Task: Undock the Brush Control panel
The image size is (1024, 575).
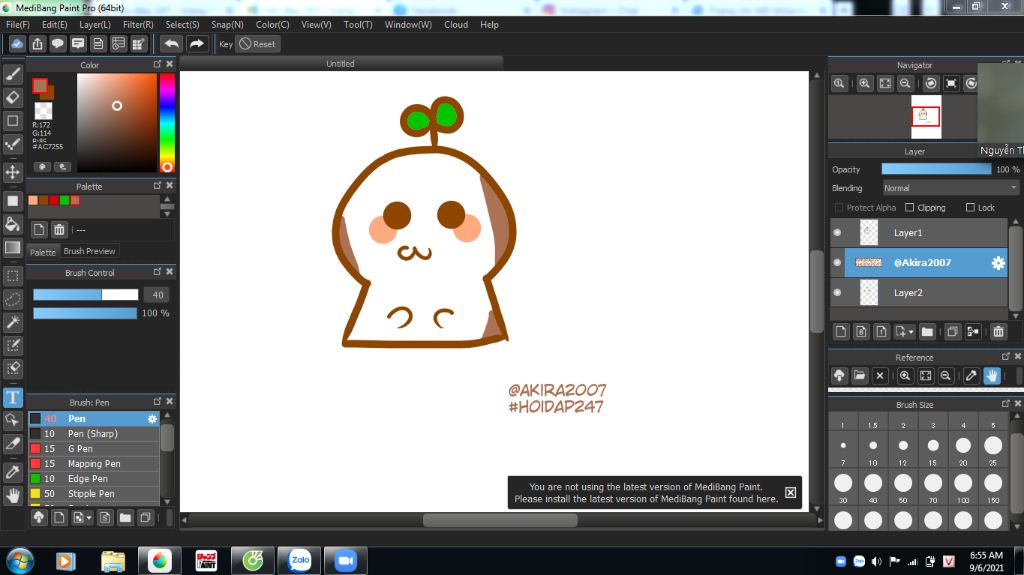Action: pos(157,272)
